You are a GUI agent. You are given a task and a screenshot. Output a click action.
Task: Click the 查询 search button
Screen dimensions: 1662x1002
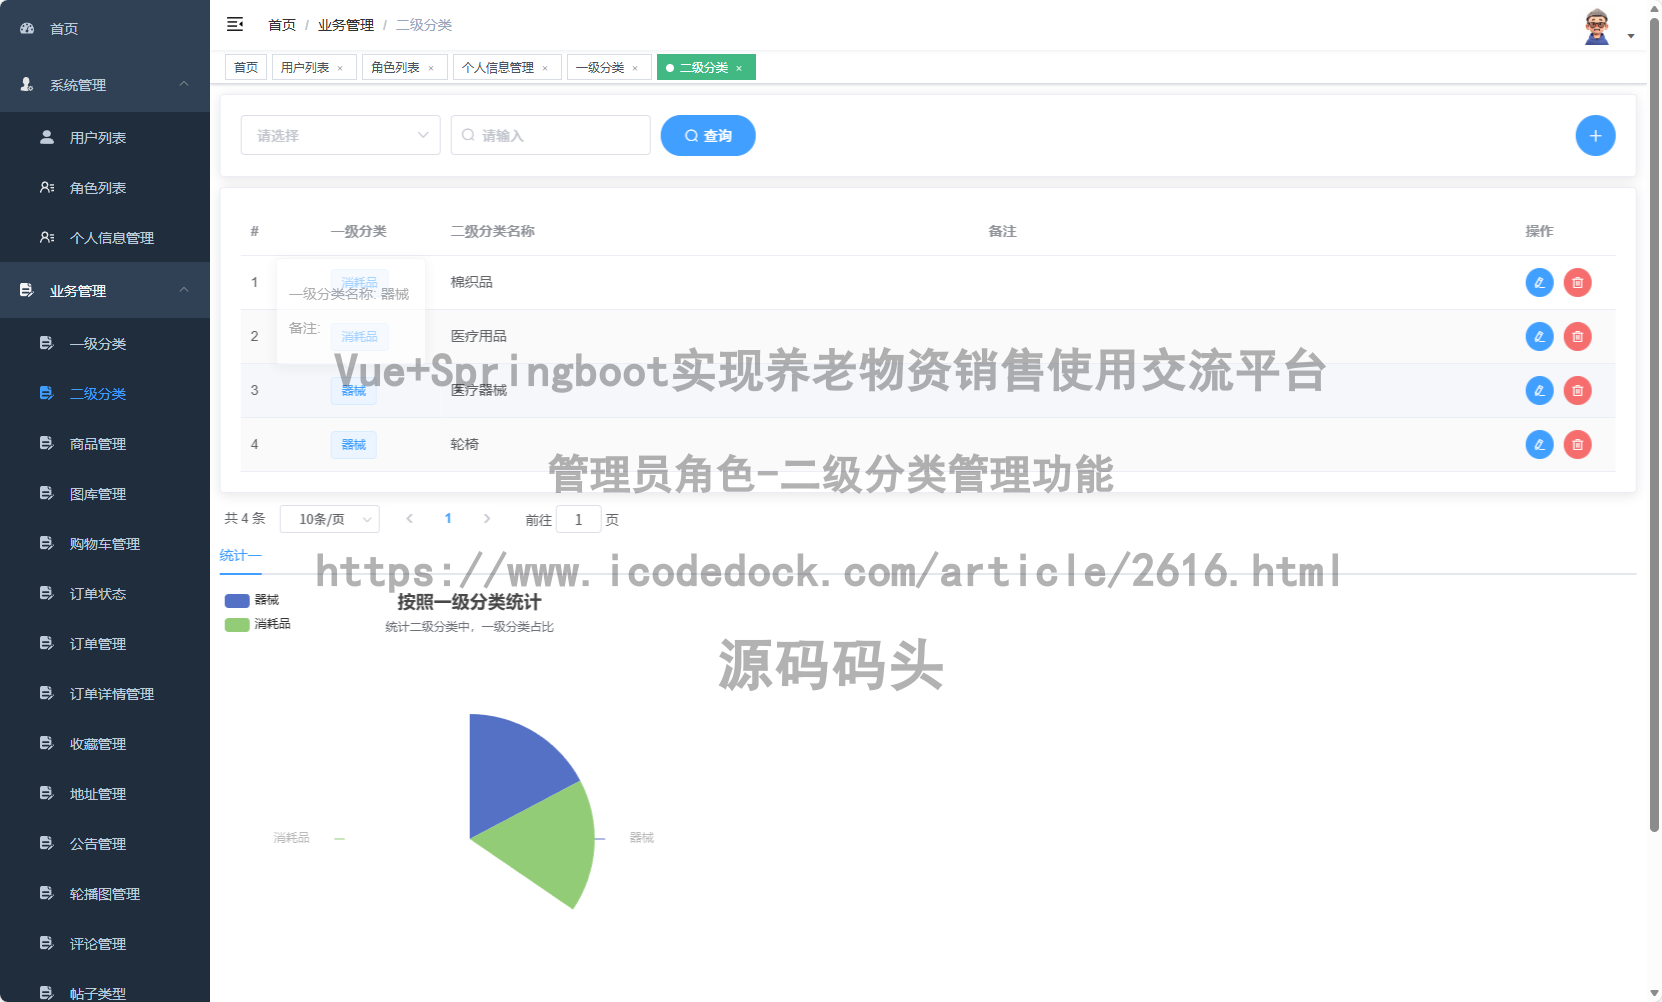[x=707, y=135]
